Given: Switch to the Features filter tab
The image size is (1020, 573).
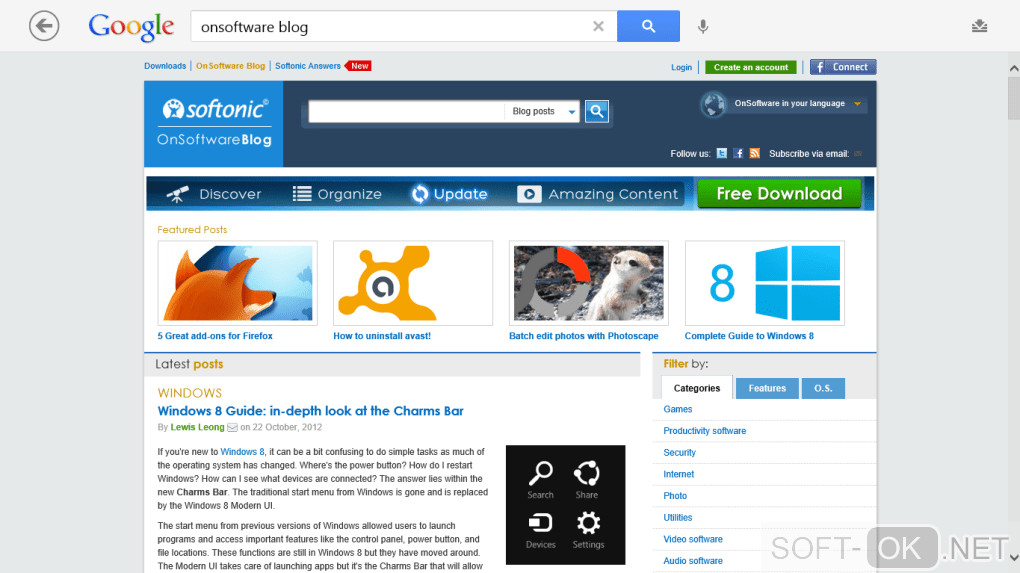Looking at the screenshot, I should click(767, 388).
